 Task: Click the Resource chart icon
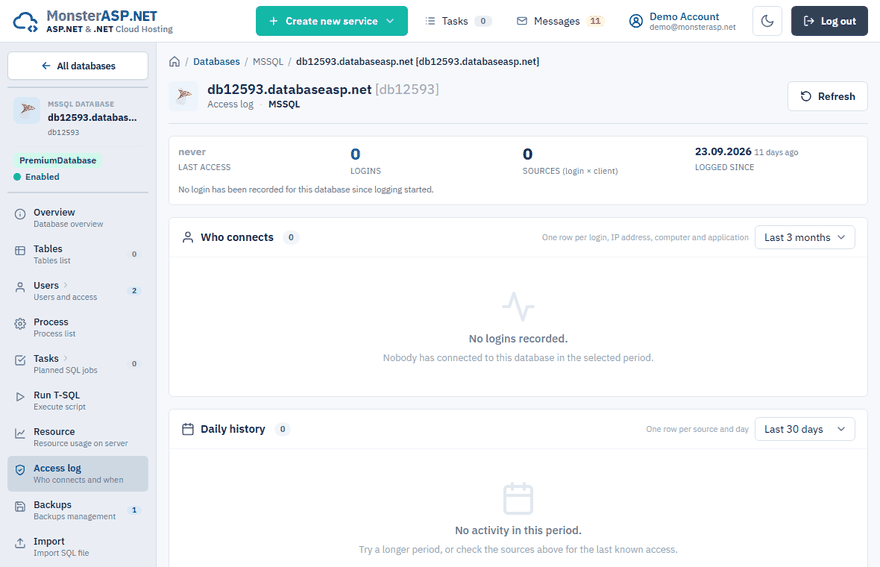click(20, 433)
